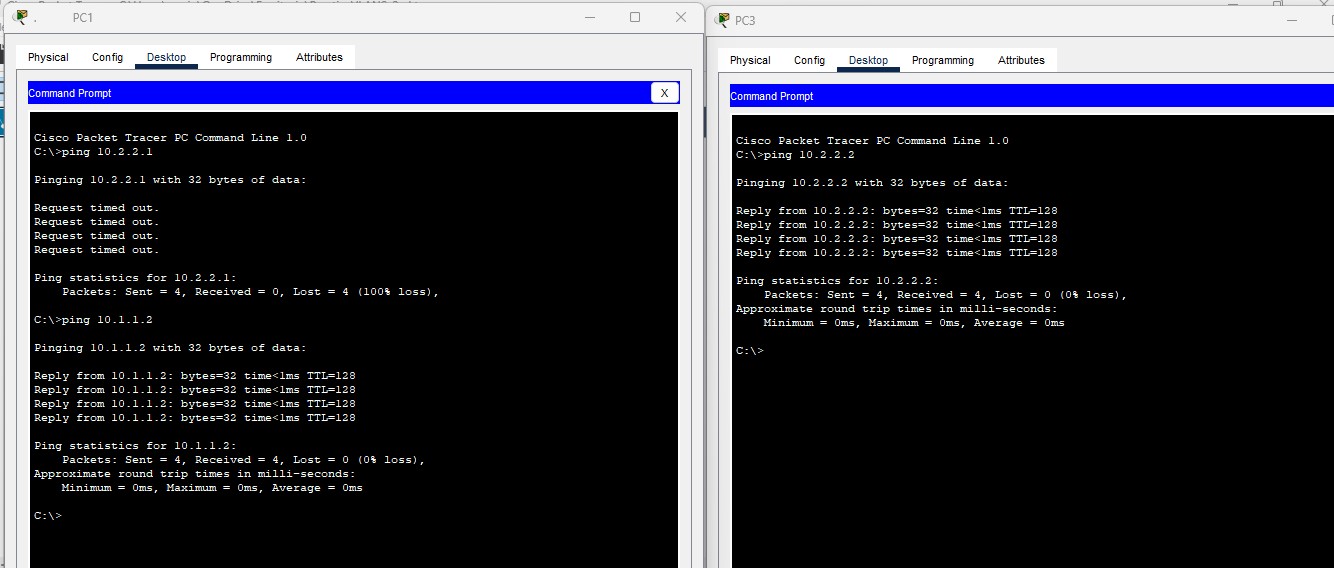1334x568 pixels.
Task: Click 'Pinging 10.2.2.2 with 32 bytes' line in PC3
Action: [x=872, y=183]
